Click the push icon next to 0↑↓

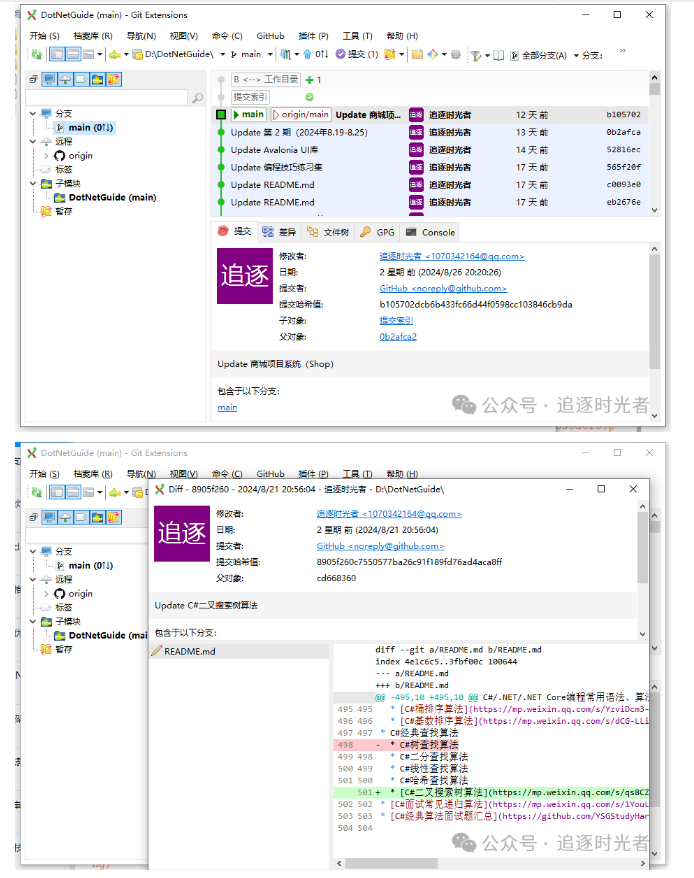tap(307, 54)
